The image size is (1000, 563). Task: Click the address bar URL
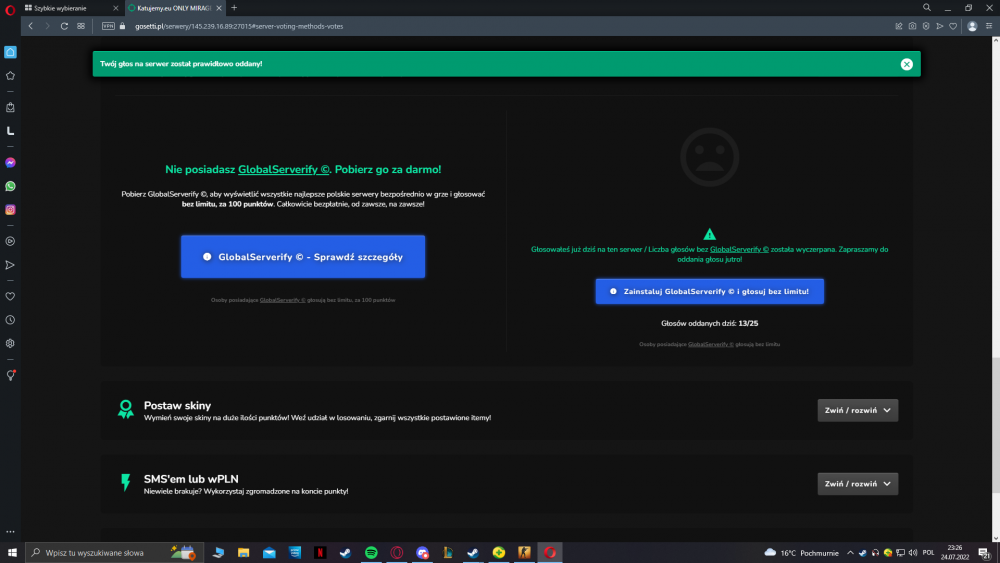pos(239,26)
